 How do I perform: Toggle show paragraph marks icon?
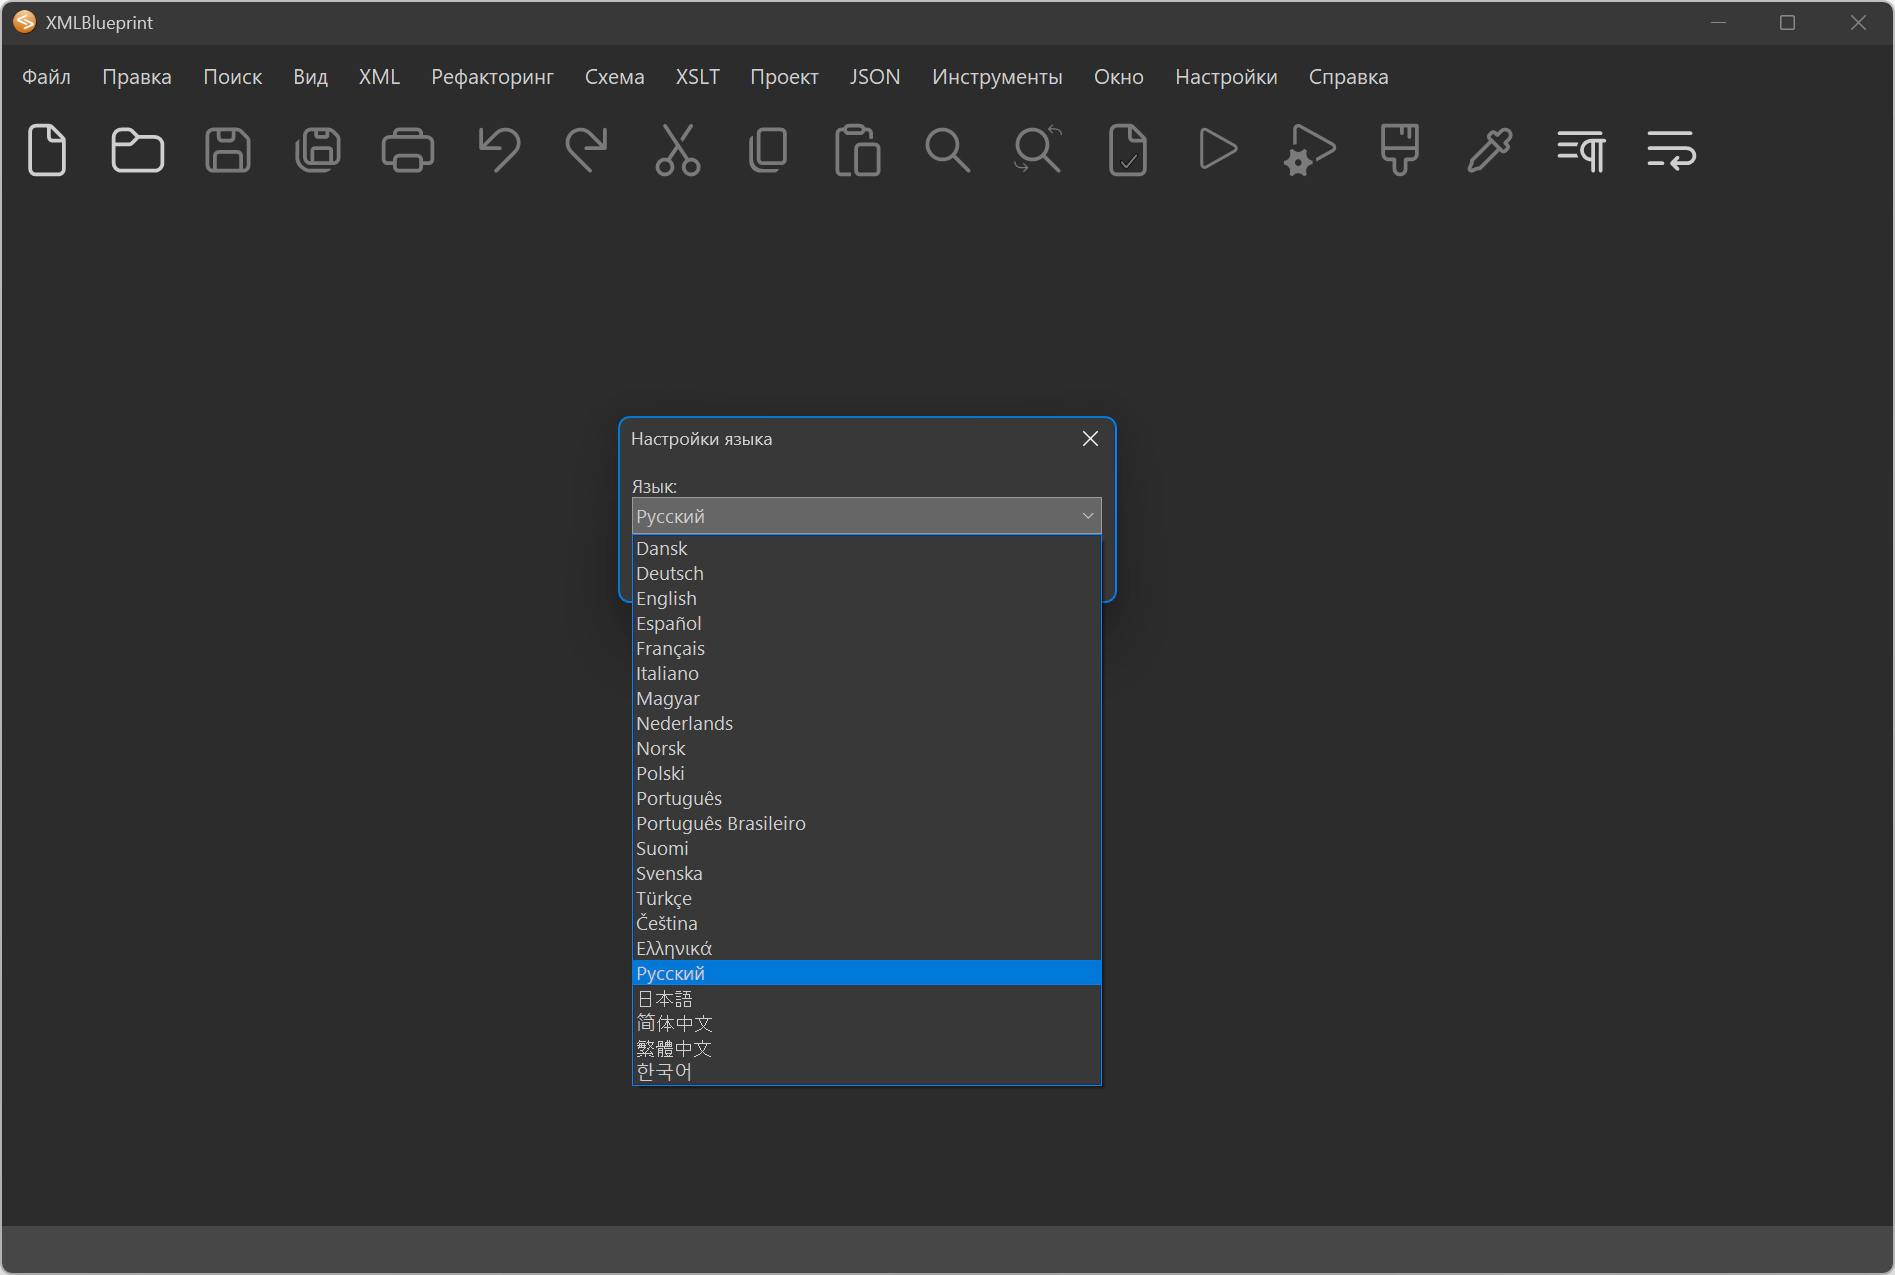pos(1581,151)
